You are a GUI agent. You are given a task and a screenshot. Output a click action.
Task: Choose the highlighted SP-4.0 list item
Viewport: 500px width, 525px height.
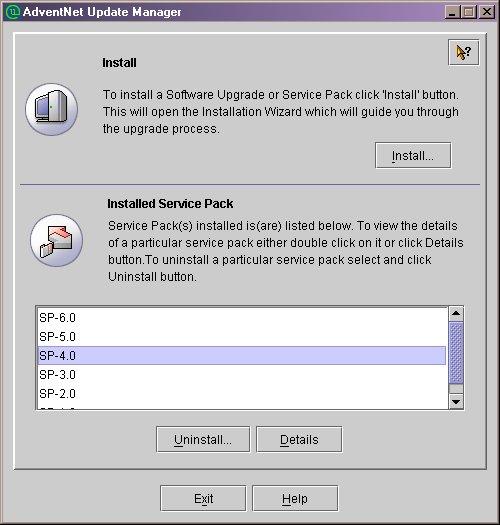pos(242,356)
